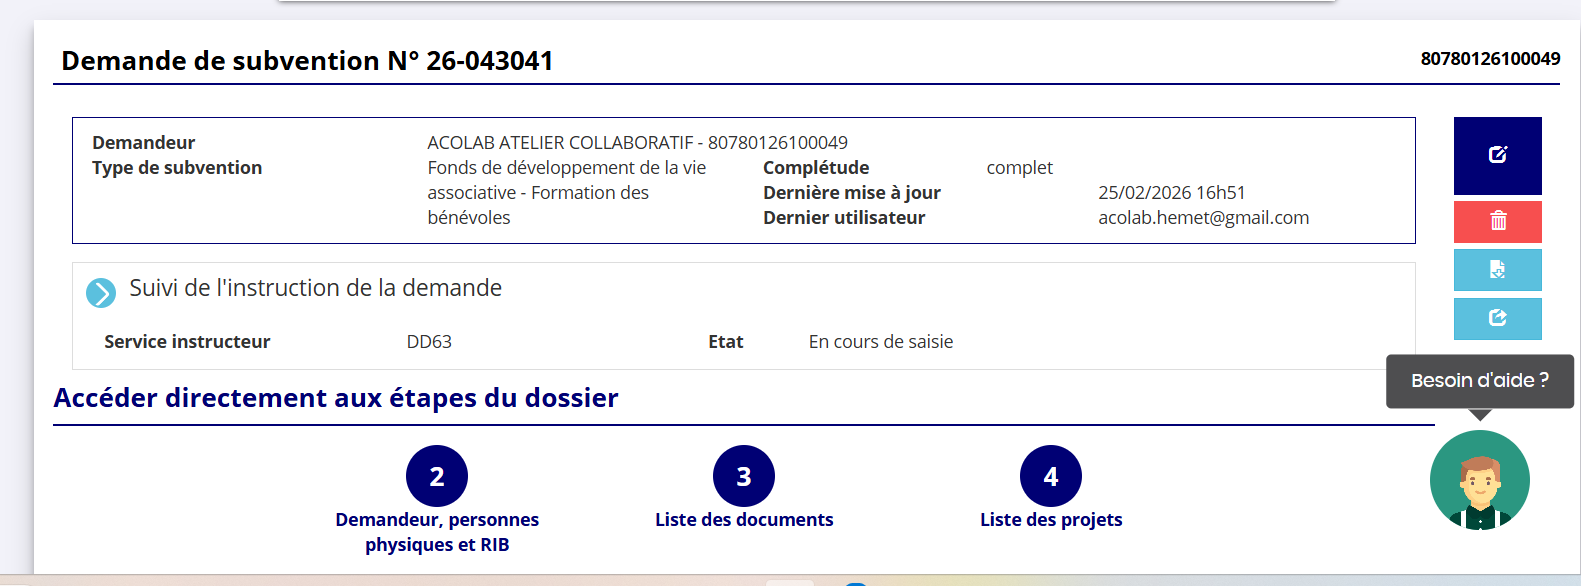Click the acolab.hemet@gmail.com email address
This screenshot has width=1581, height=586.
tap(1203, 218)
